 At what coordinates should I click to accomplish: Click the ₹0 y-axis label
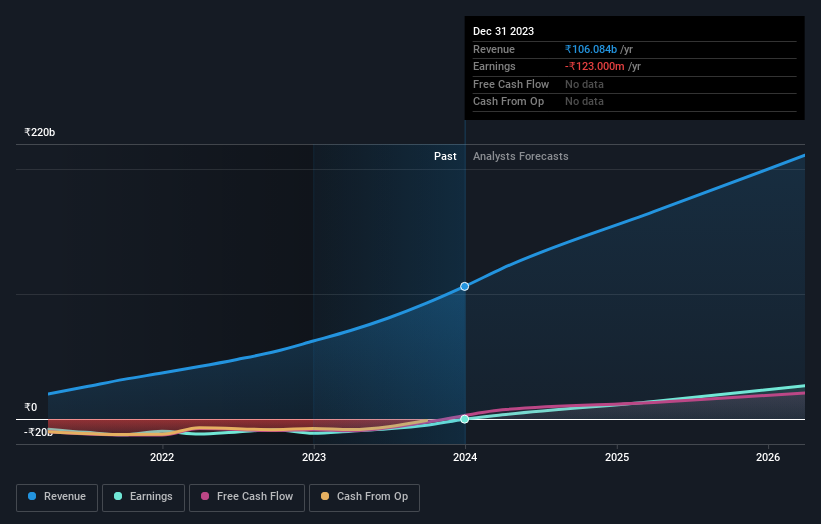[30, 407]
